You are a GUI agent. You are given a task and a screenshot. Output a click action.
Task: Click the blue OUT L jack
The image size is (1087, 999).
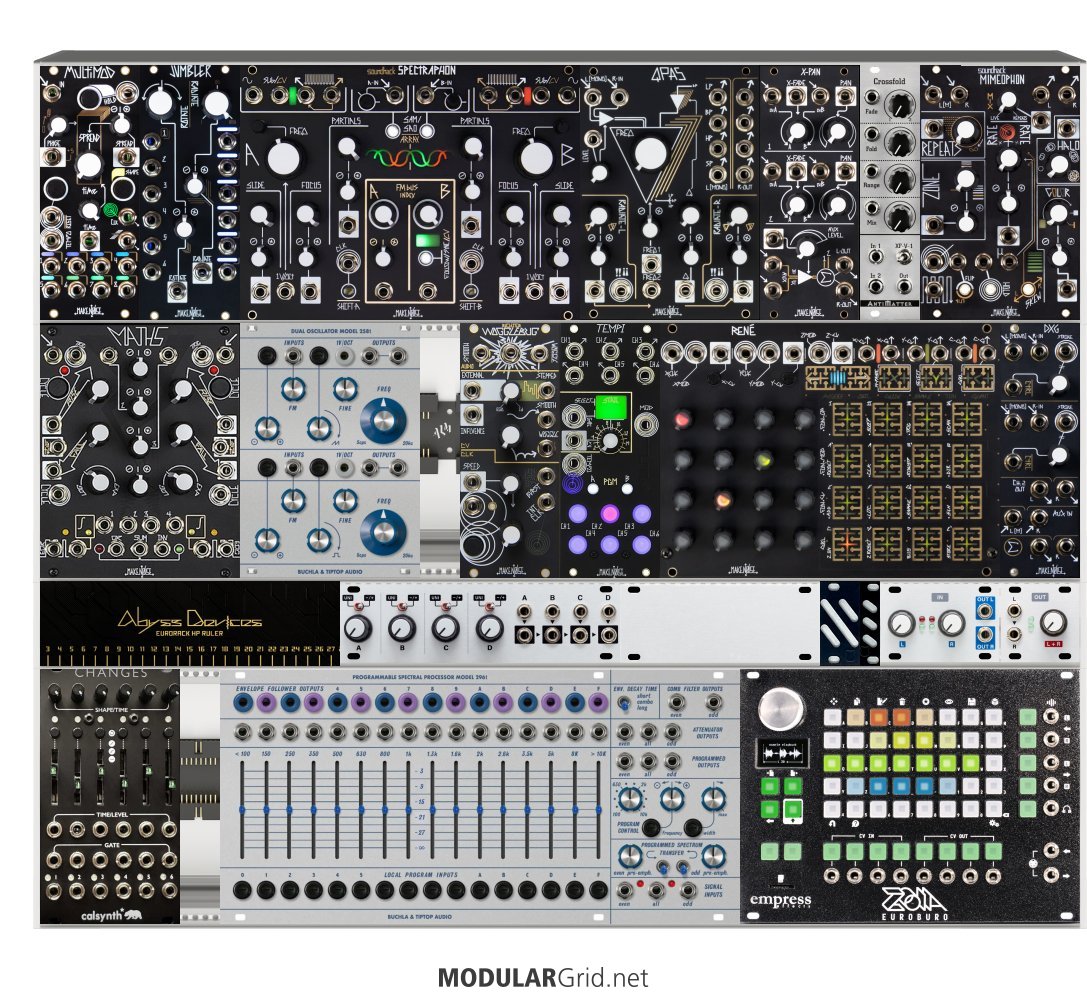985,611
